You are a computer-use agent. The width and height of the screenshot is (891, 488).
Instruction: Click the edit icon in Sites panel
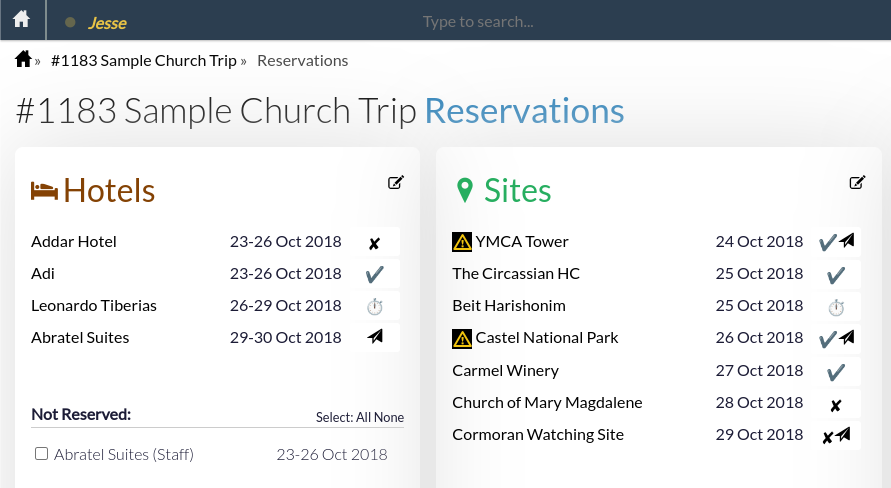click(857, 182)
